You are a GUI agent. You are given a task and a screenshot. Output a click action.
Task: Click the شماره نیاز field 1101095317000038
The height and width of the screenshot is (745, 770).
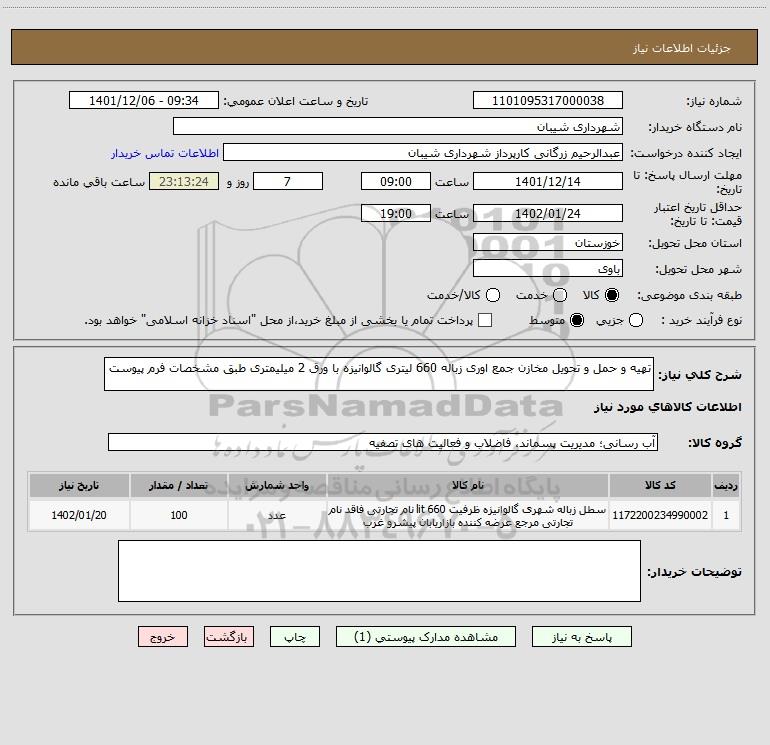pyautogui.click(x=548, y=100)
